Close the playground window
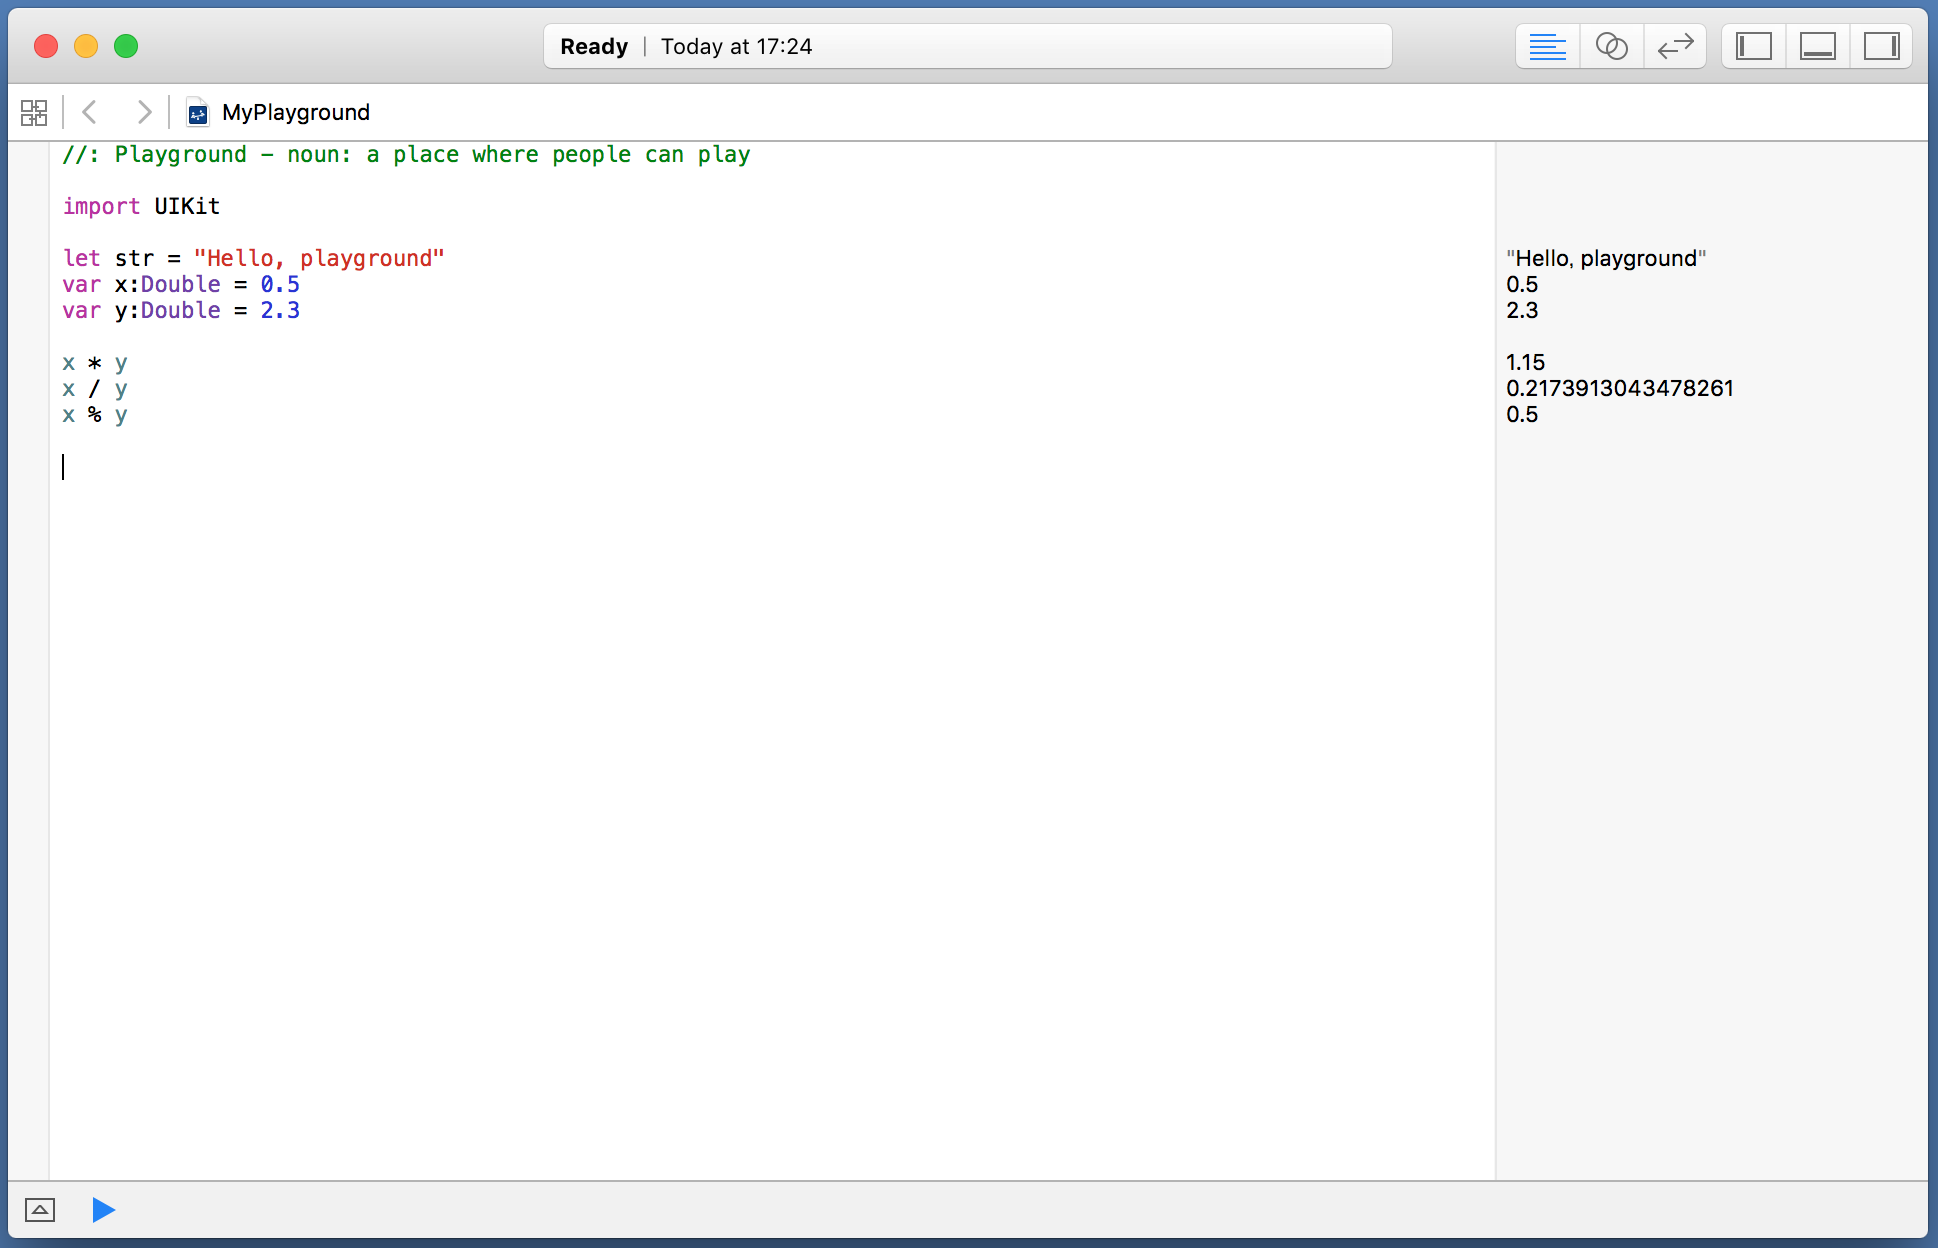1938x1248 pixels. 46,46
